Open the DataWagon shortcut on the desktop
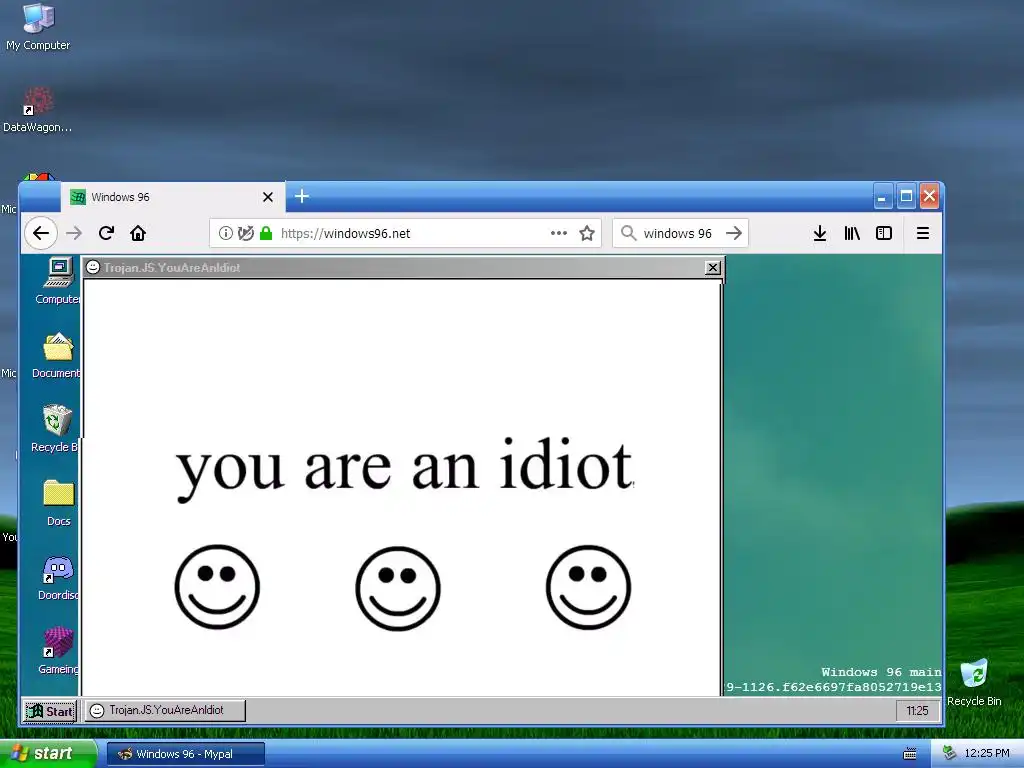1024x768 pixels. 37,110
